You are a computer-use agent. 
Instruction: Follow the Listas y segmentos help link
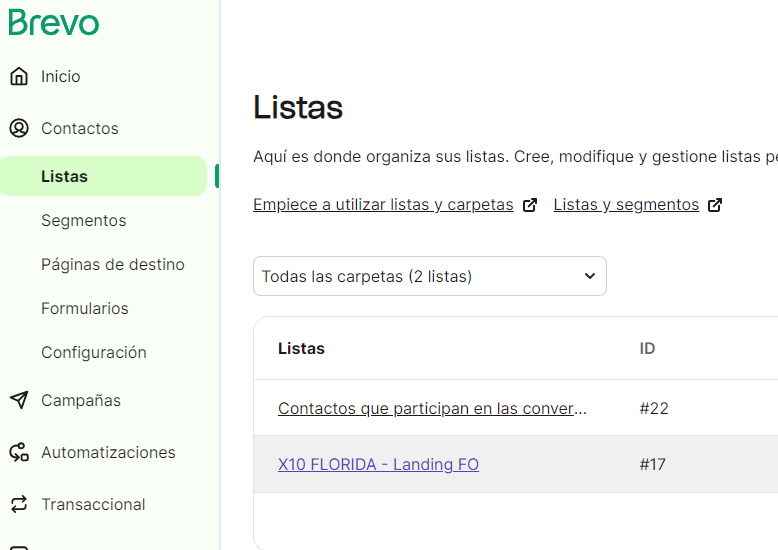coord(626,205)
